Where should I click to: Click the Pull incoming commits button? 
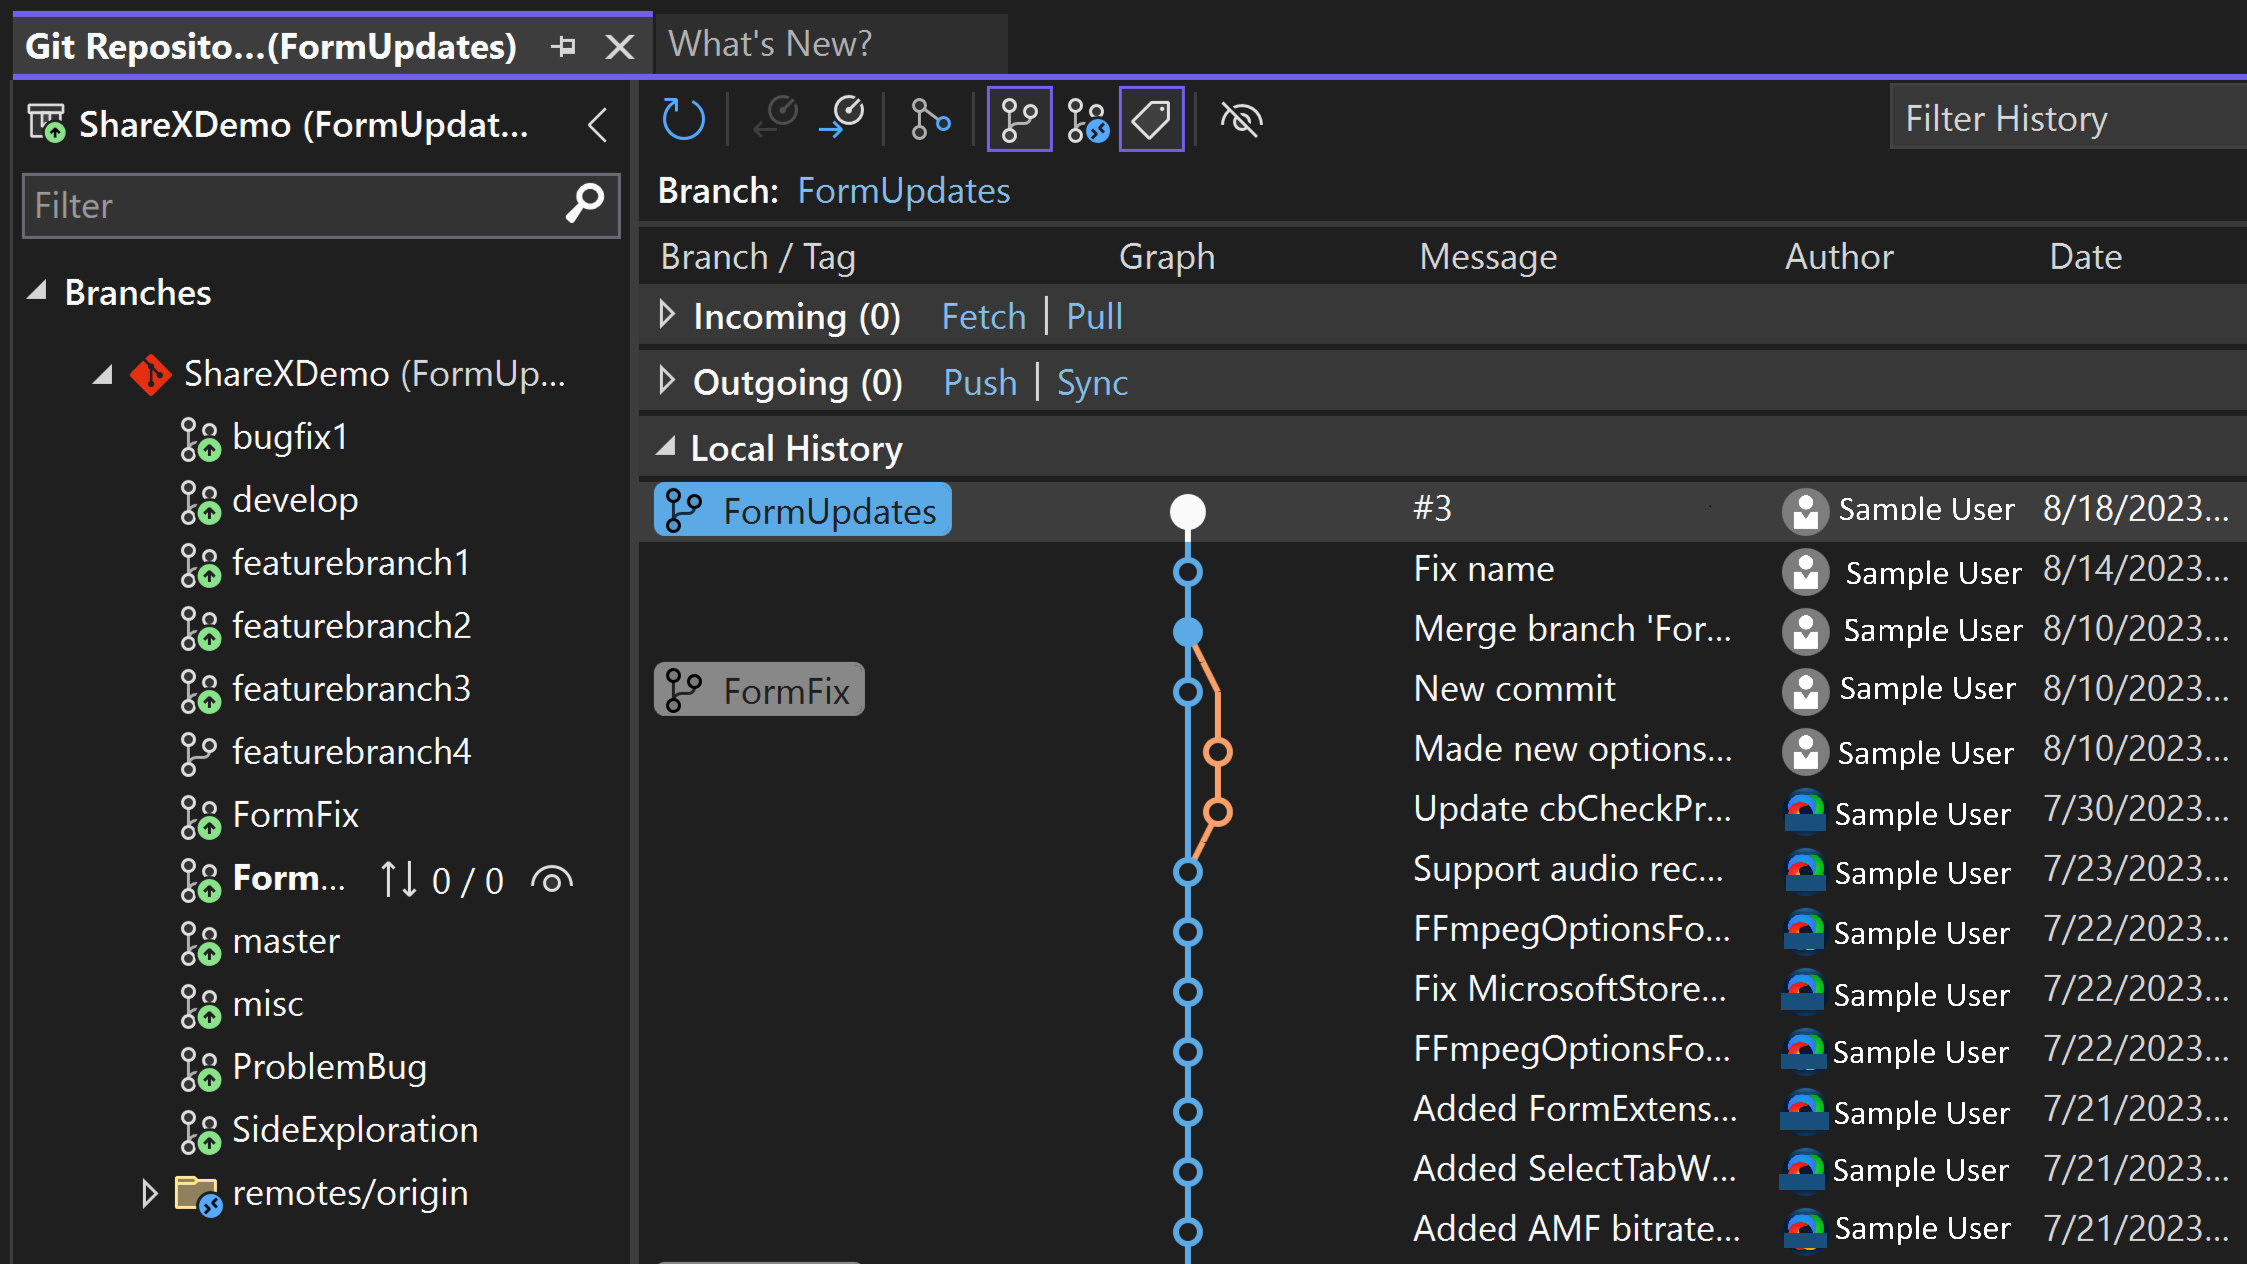1096,316
